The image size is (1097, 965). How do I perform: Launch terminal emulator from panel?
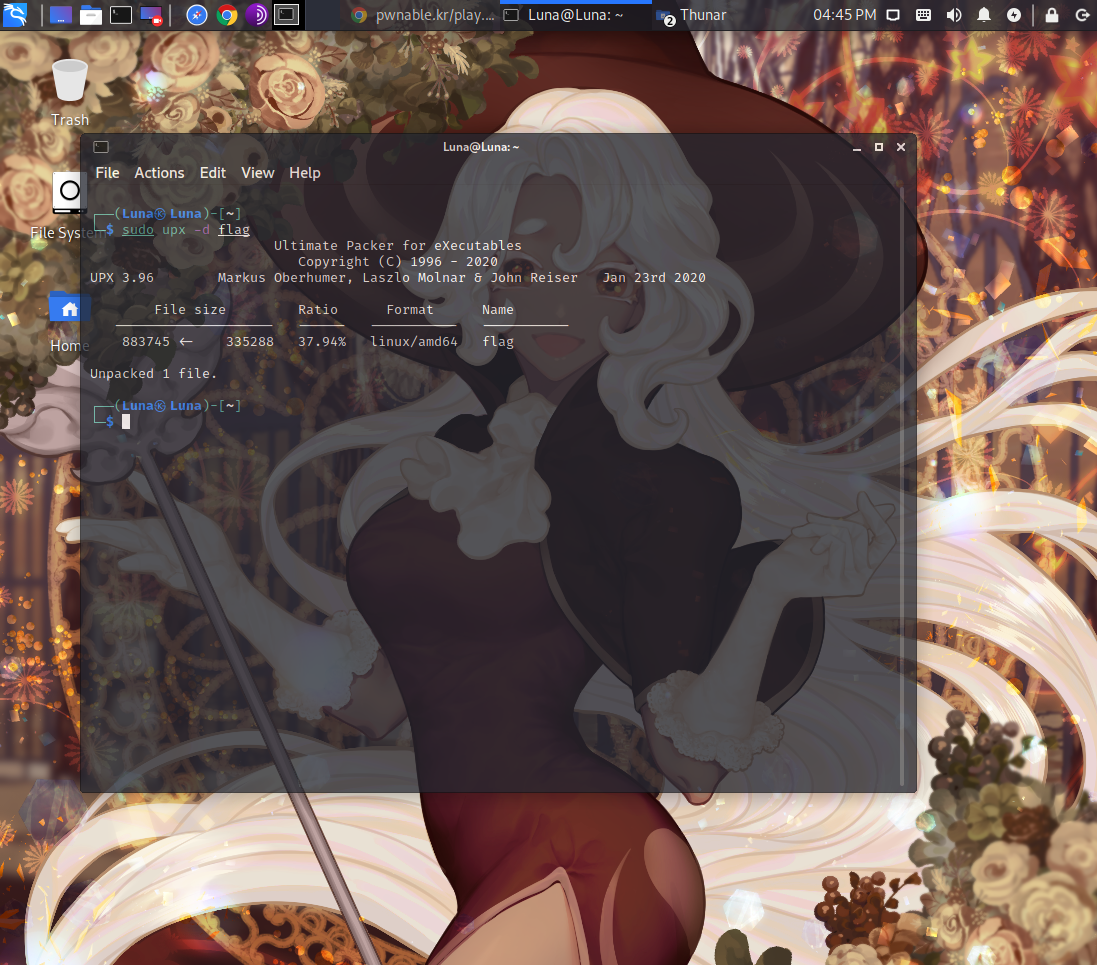coord(121,15)
